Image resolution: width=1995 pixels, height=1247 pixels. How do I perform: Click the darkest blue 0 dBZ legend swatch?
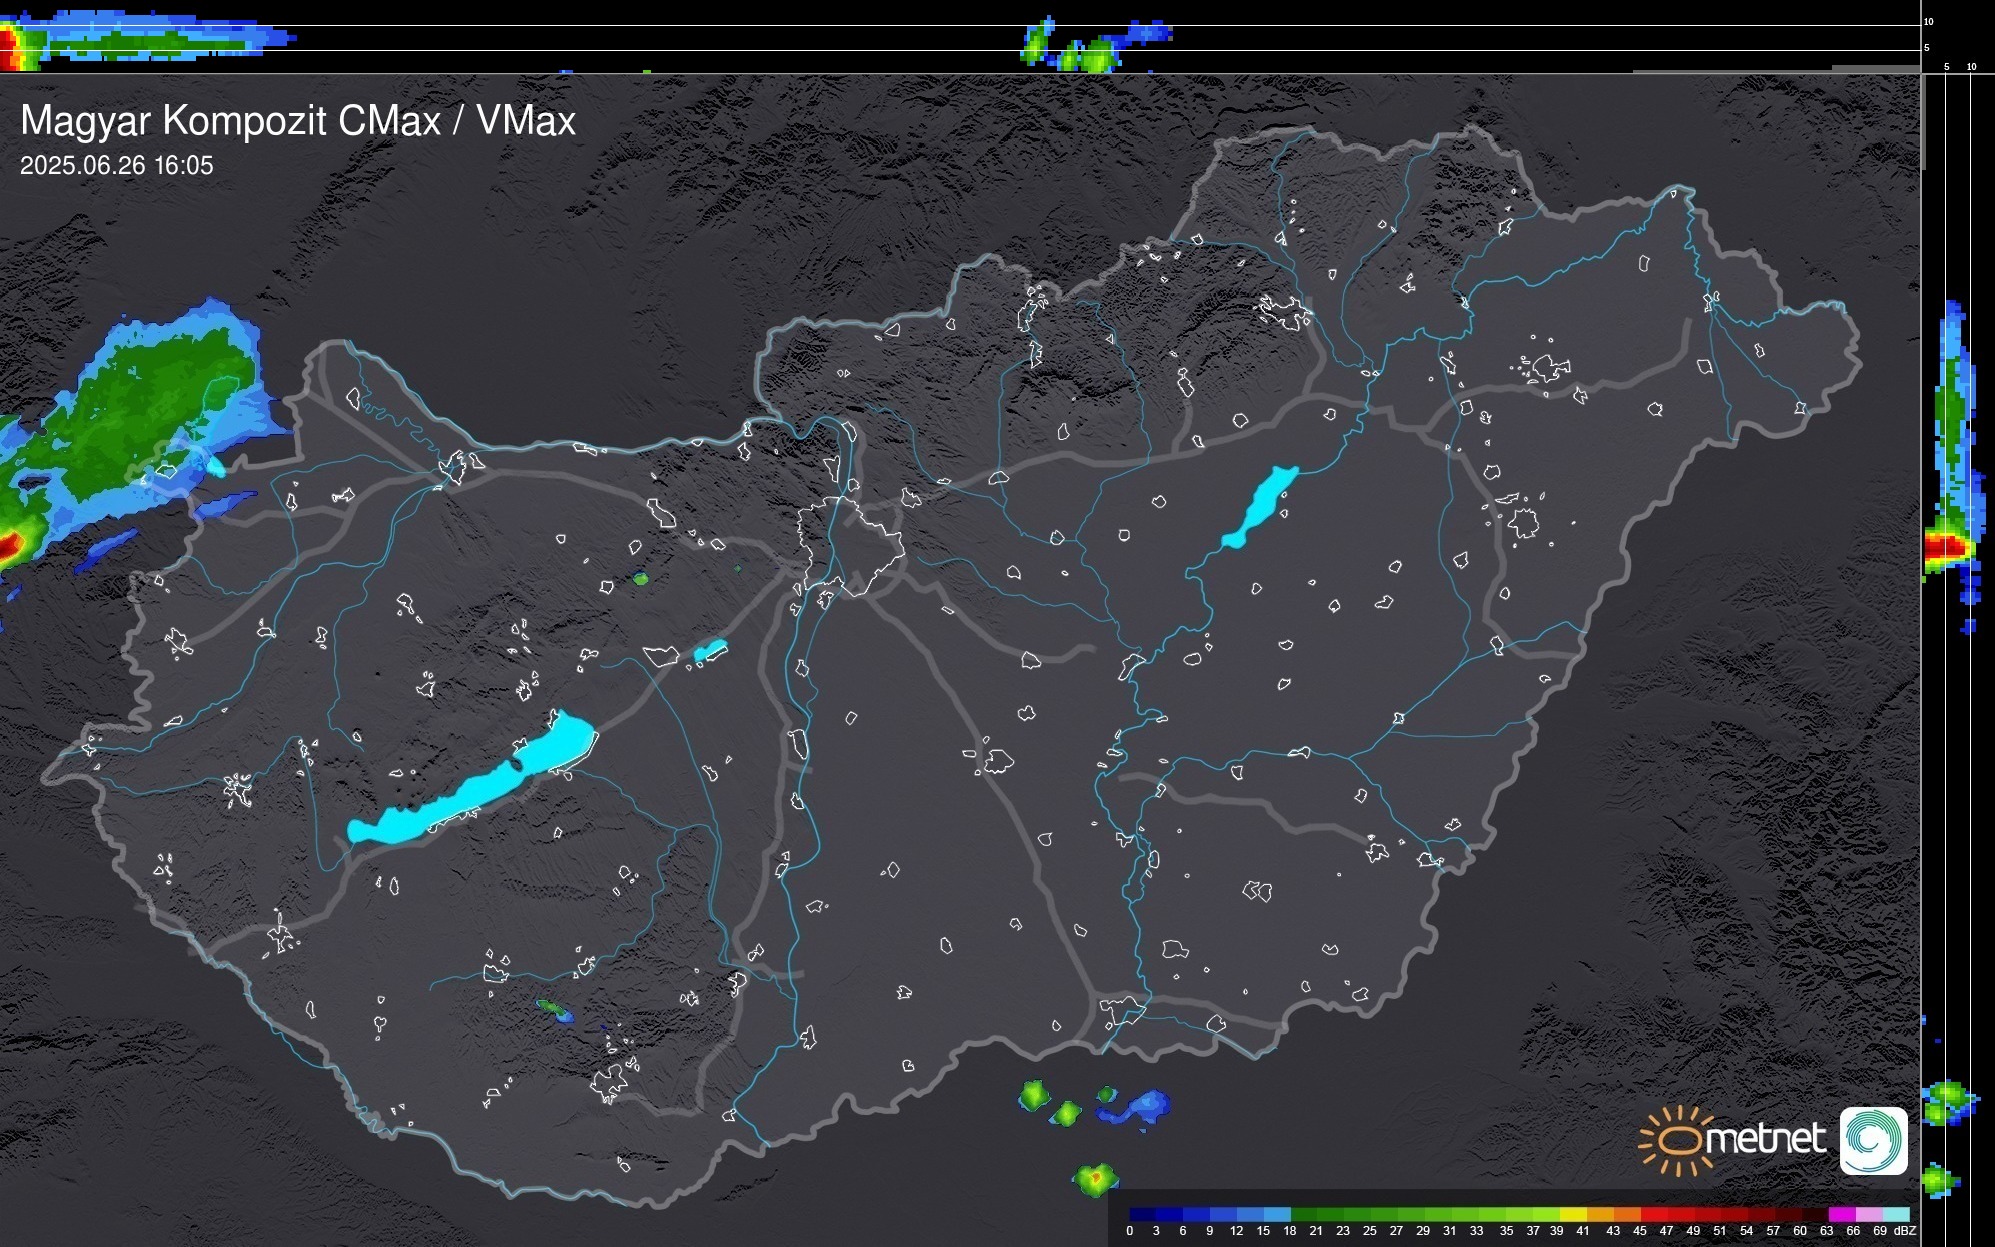pyautogui.click(x=1142, y=1215)
